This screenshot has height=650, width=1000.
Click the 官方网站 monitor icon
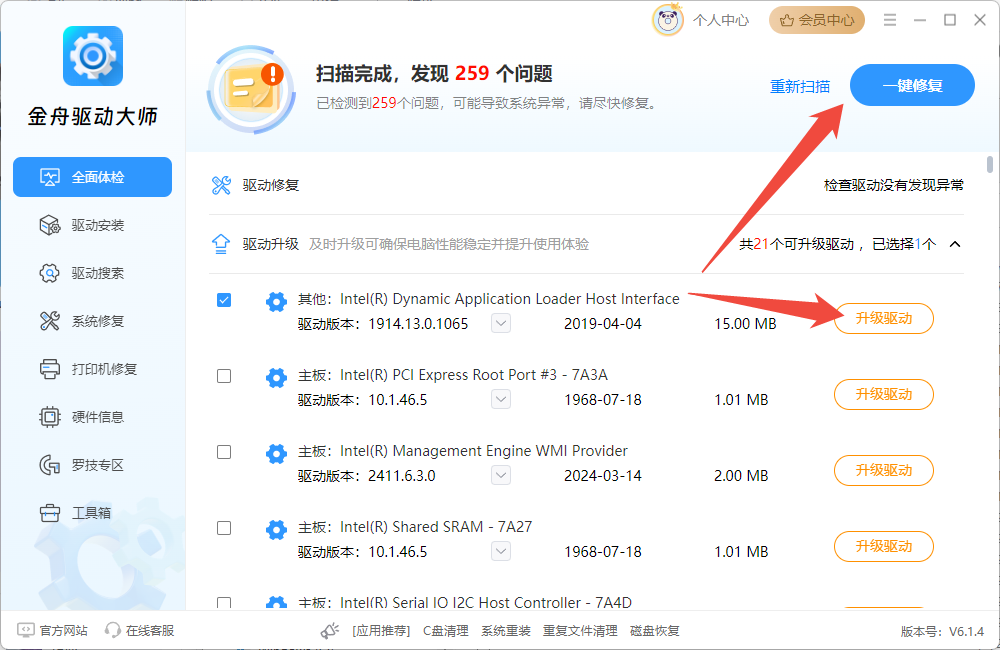pos(26,630)
